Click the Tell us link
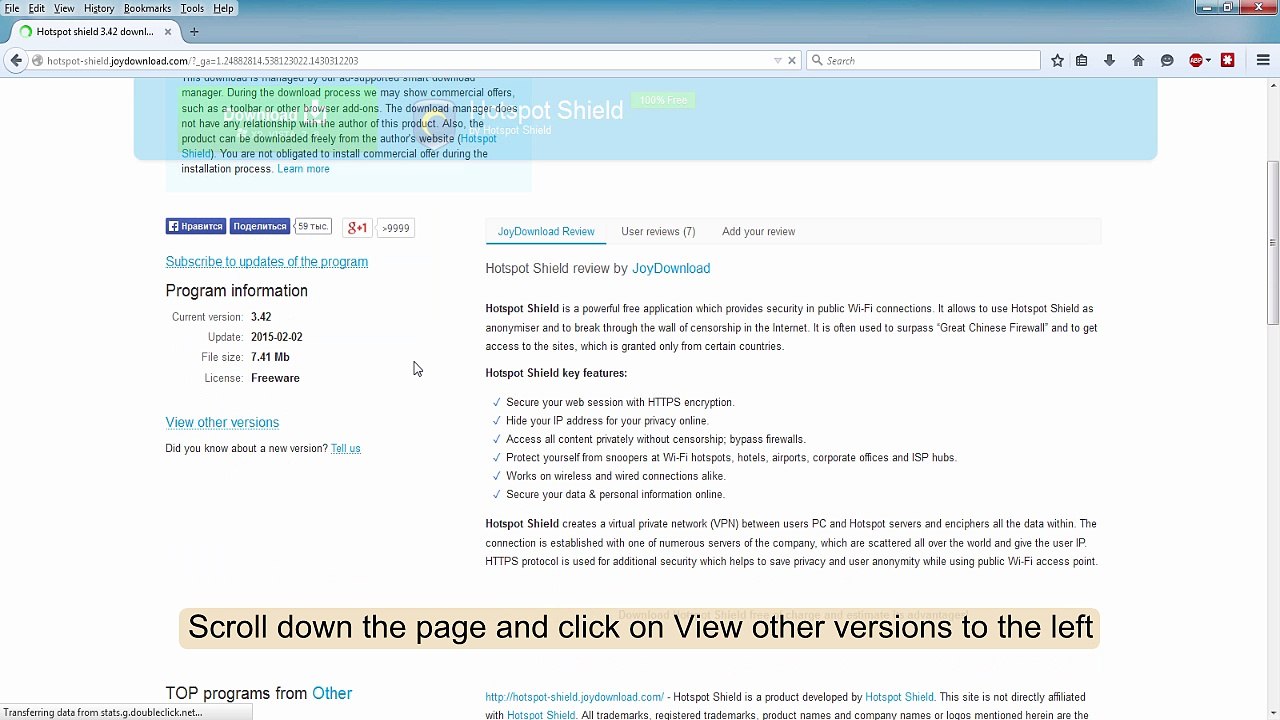The image size is (1280, 720). point(345,449)
